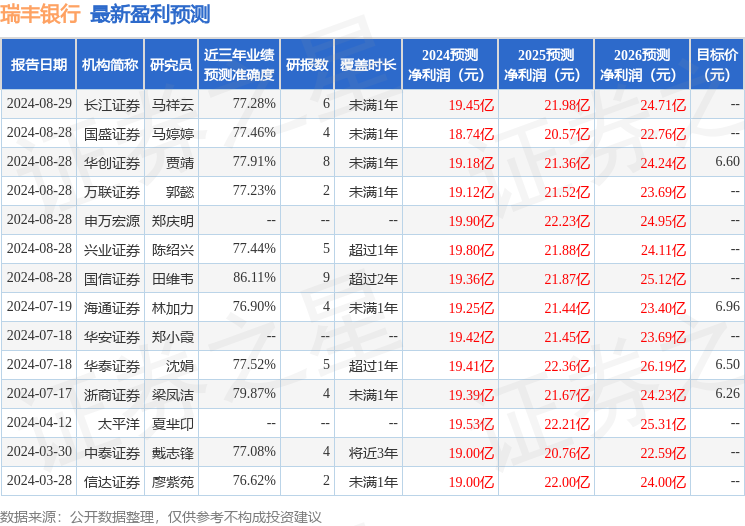
Task: Select the 海通证券 institution cell
Action: (x=112, y=308)
